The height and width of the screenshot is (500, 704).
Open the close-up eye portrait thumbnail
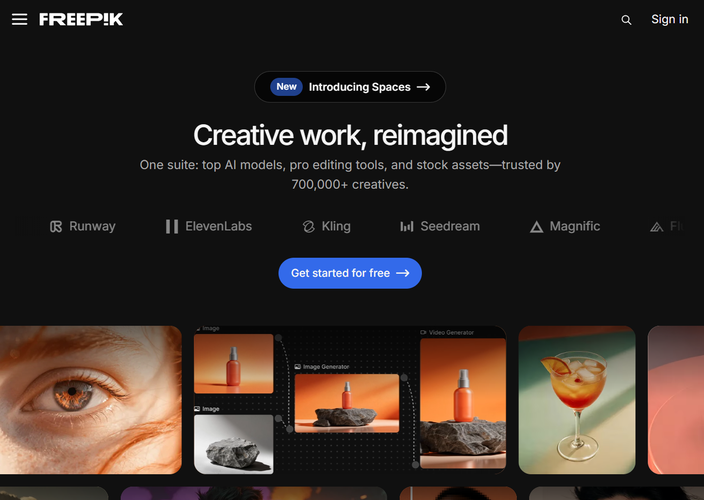click(x=91, y=400)
